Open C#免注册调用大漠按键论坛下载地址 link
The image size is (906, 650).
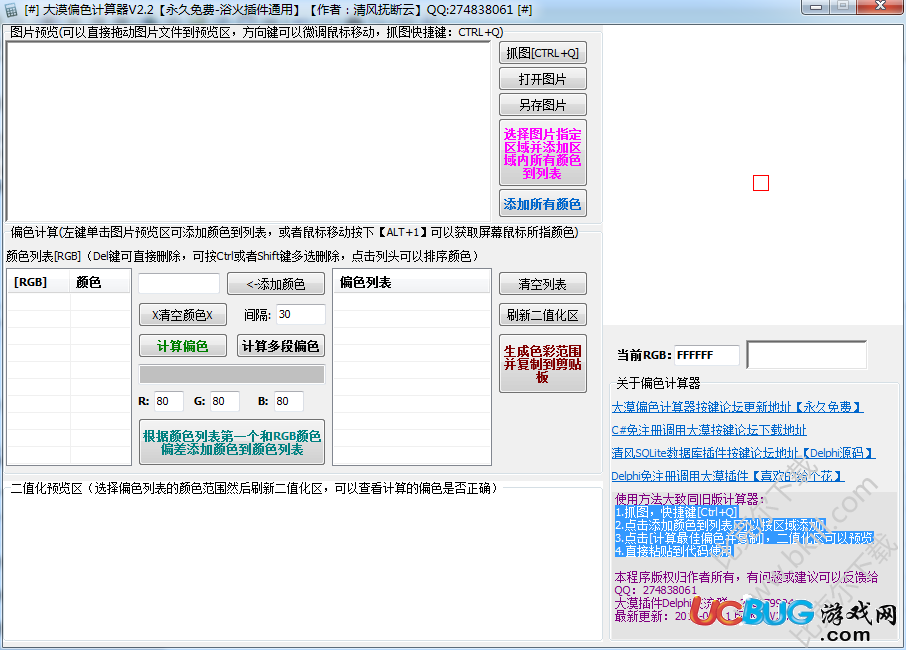709,430
